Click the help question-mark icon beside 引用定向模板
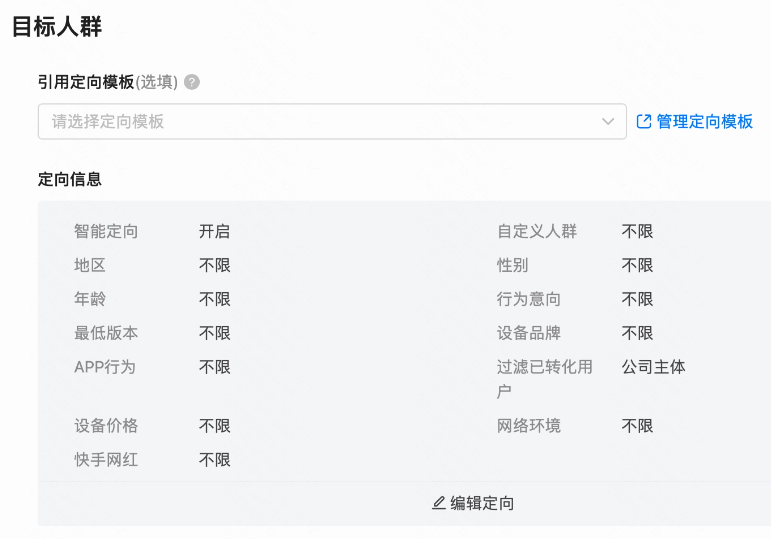 [x=192, y=82]
